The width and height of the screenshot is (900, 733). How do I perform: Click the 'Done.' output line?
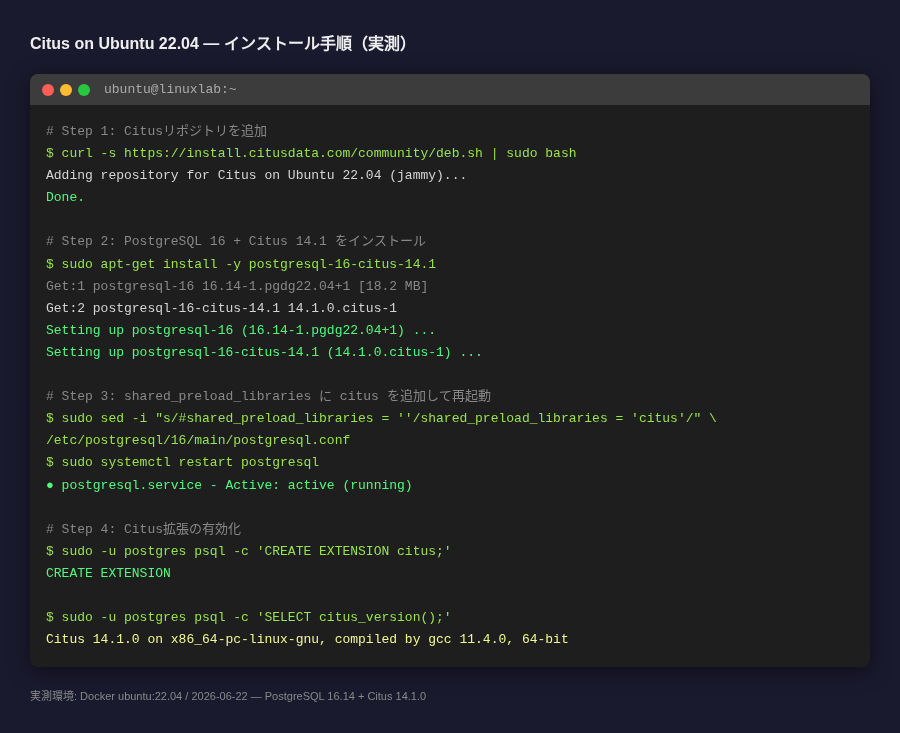65,197
